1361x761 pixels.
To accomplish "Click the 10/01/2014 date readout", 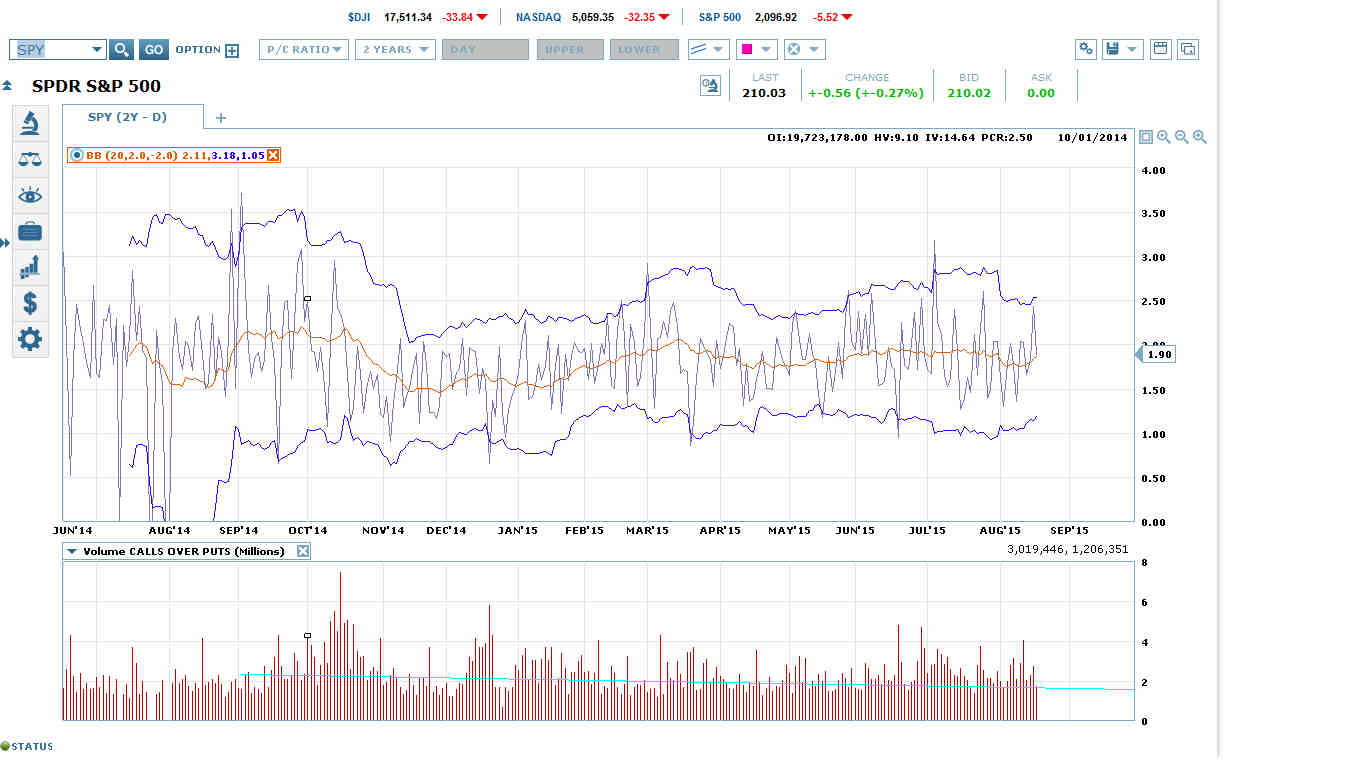I will tap(1092, 137).
